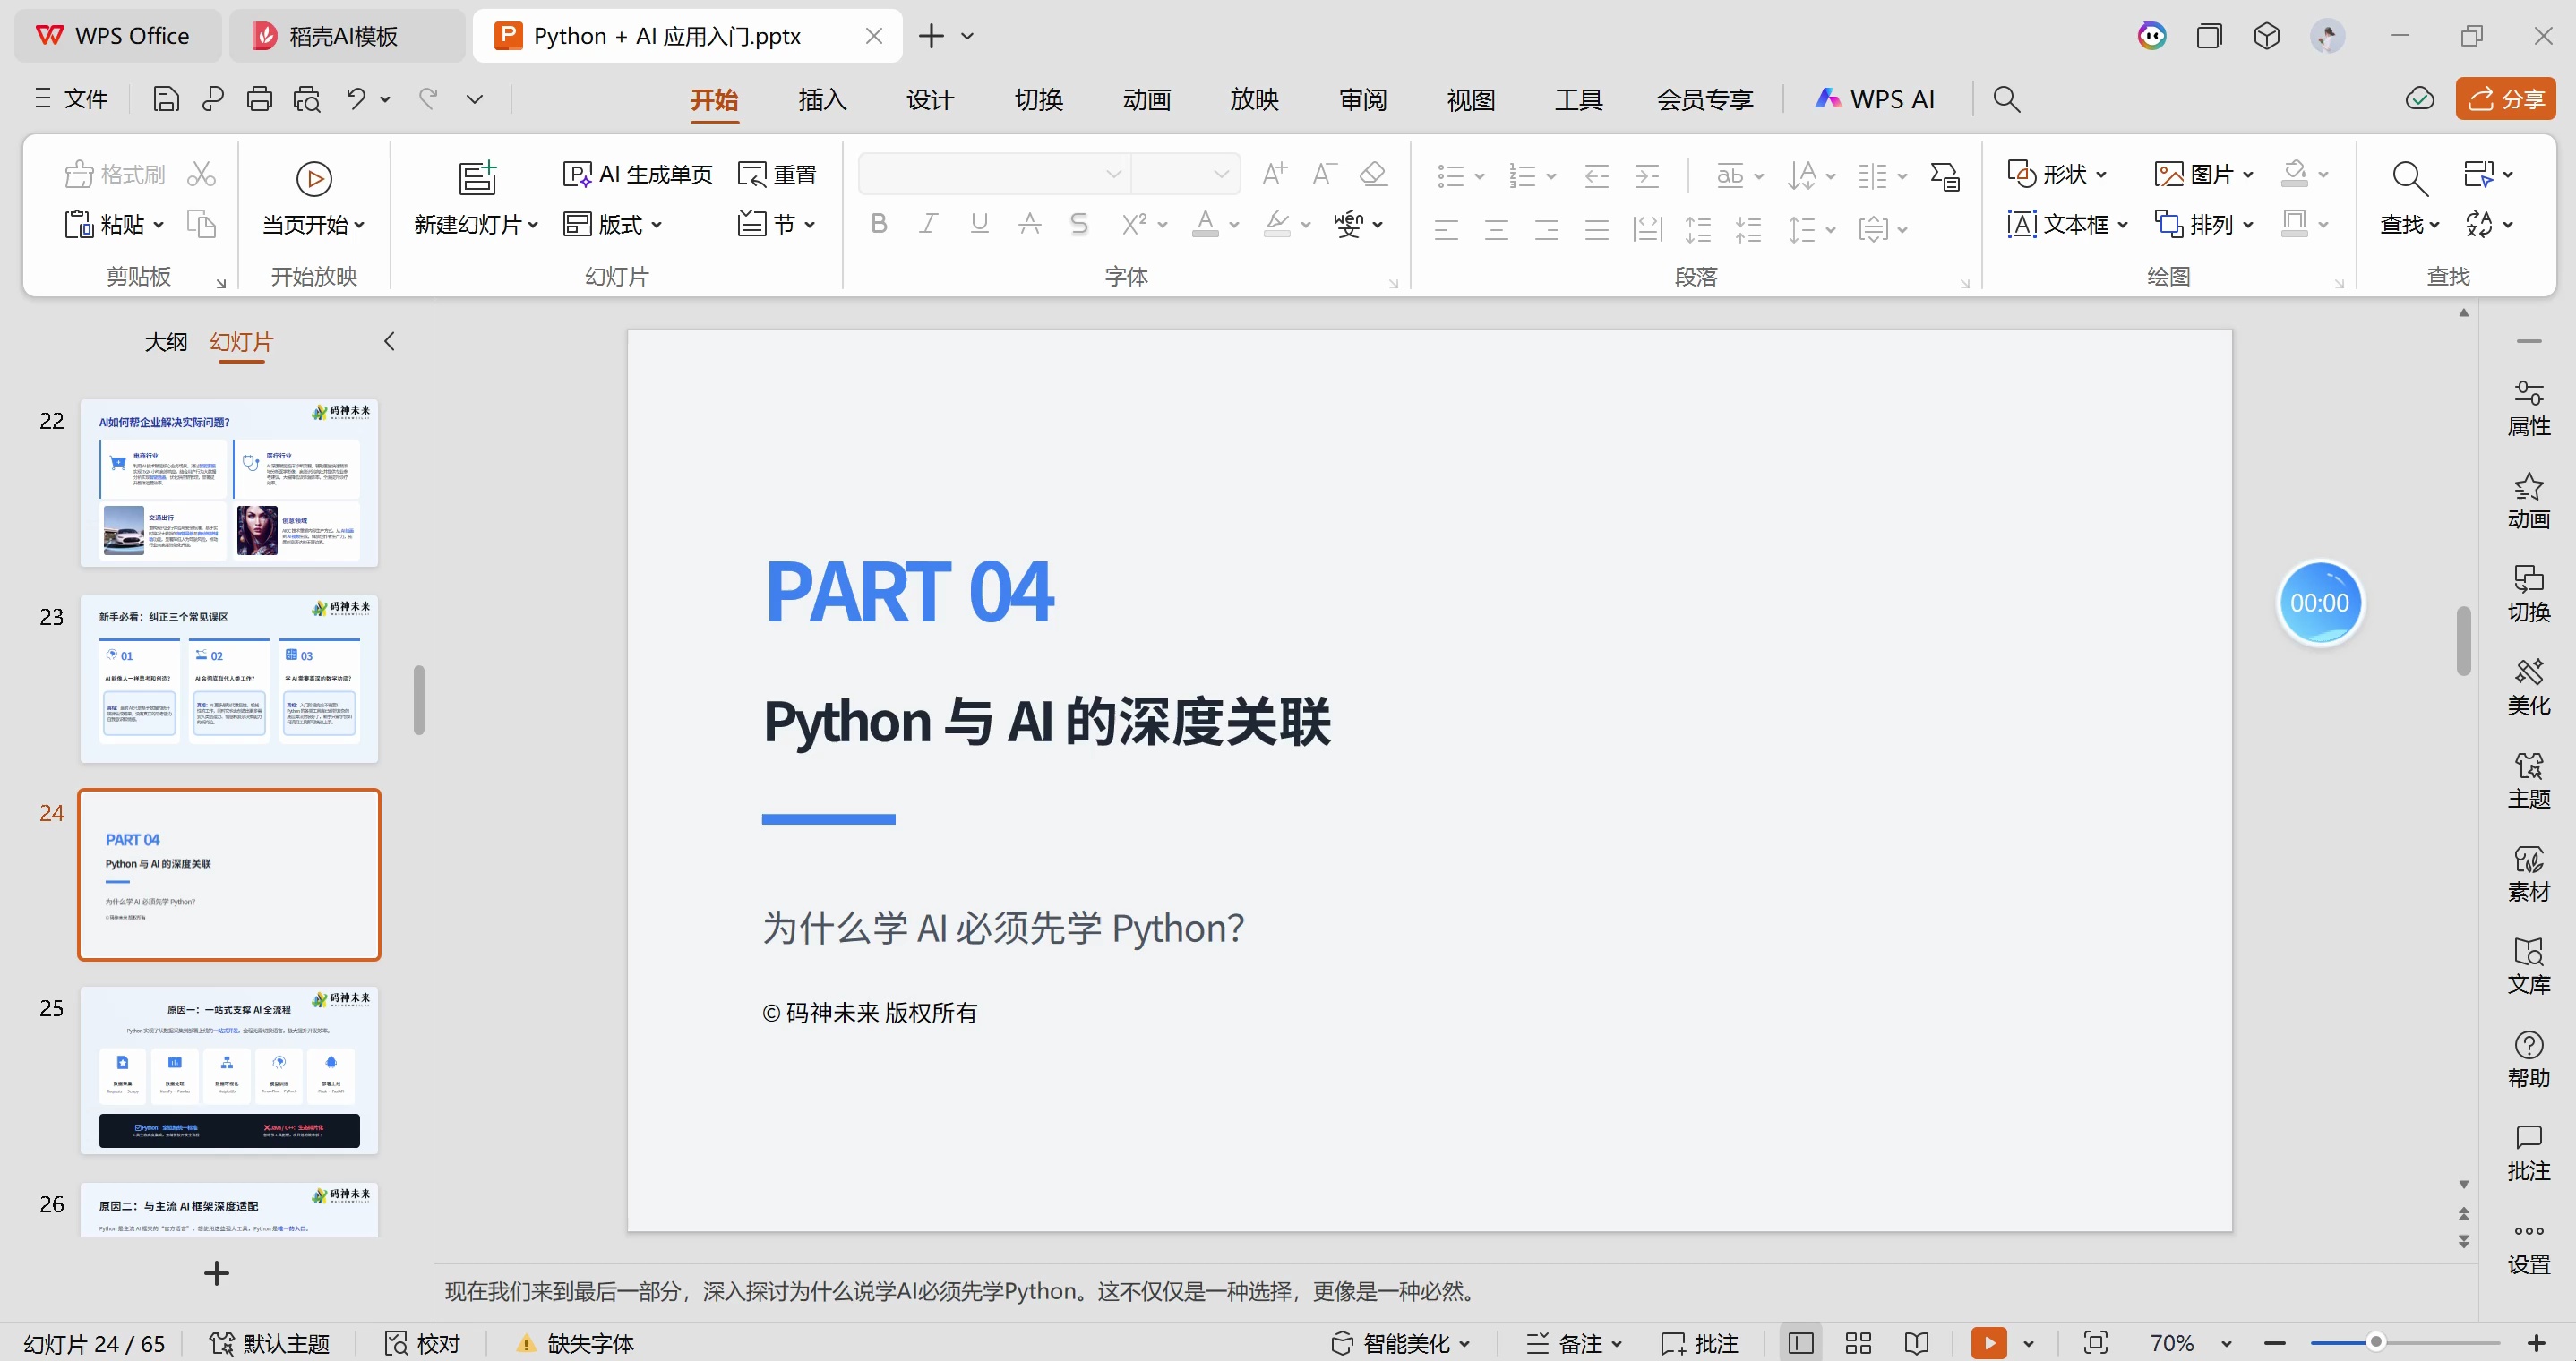The height and width of the screenshot is (1361, 2576).
Task: Toggle Italic formatting
Action: (929, 224)
